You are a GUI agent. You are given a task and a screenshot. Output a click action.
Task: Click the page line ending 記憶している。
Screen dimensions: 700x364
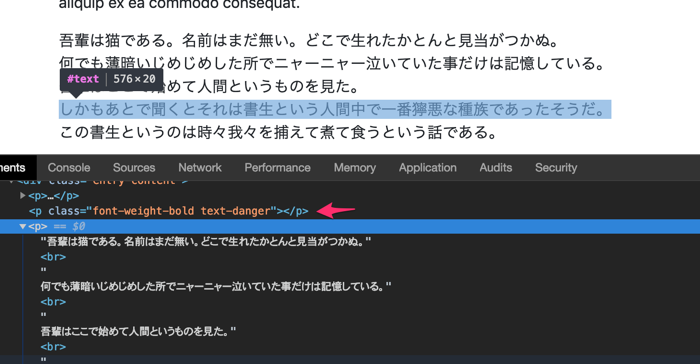(x=332, y=63)
